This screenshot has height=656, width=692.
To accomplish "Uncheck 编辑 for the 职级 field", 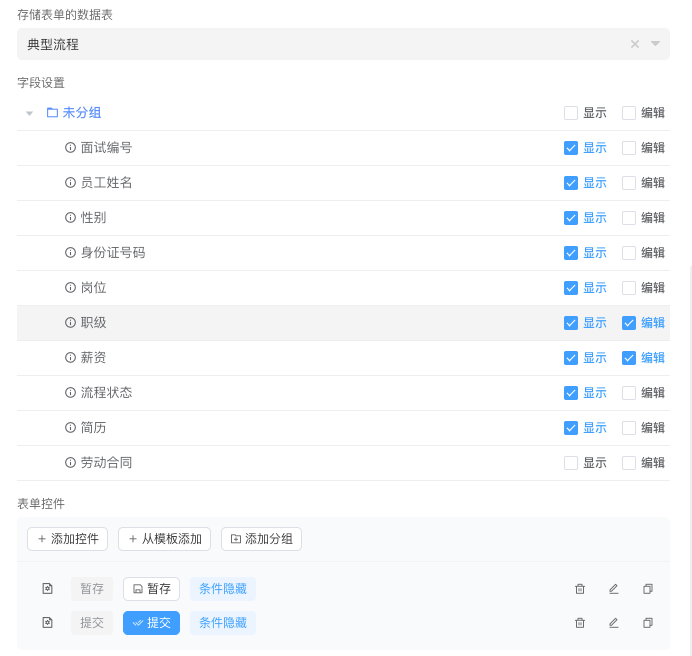I will 629,323.
